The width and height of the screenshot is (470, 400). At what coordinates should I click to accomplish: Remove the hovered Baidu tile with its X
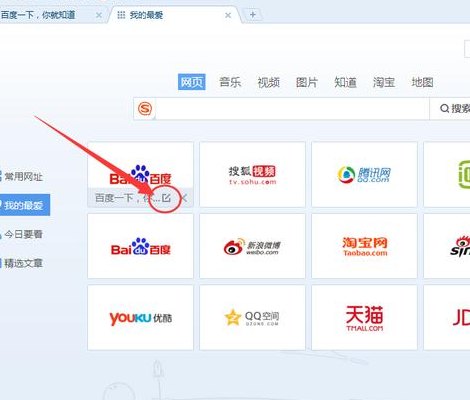coord(184,198)
